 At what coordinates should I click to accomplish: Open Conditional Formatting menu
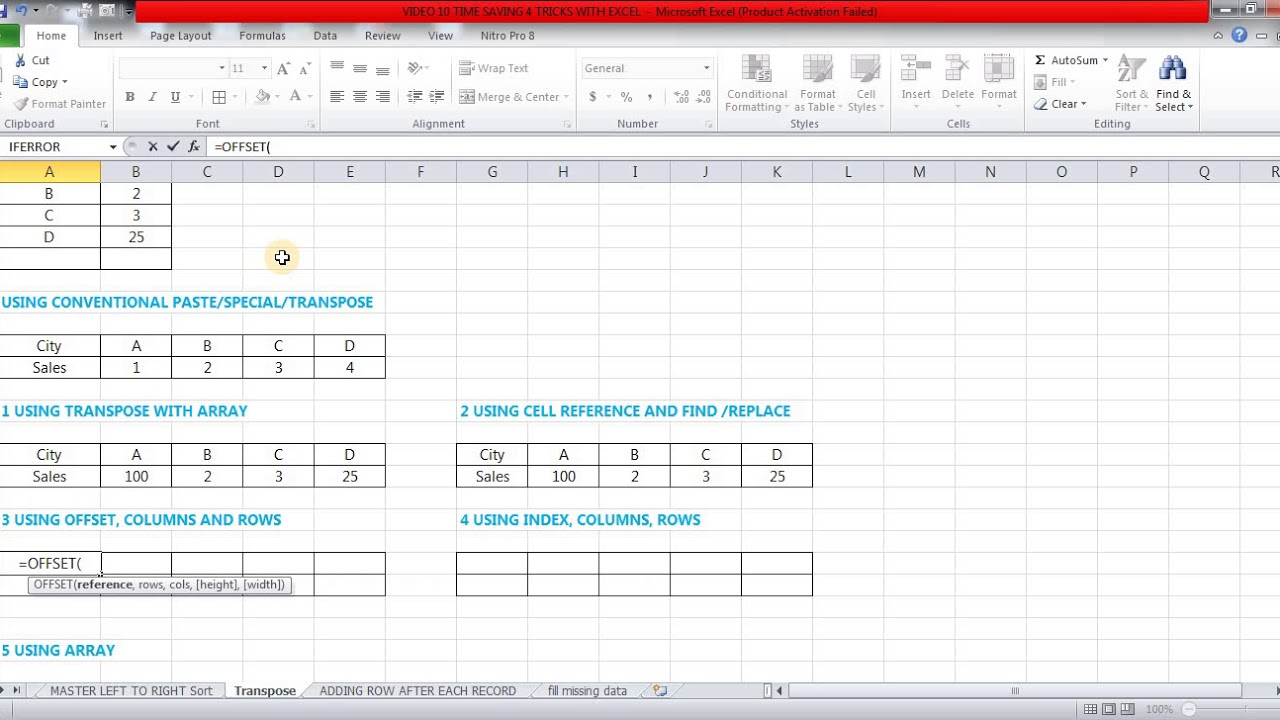click(757, 84)
